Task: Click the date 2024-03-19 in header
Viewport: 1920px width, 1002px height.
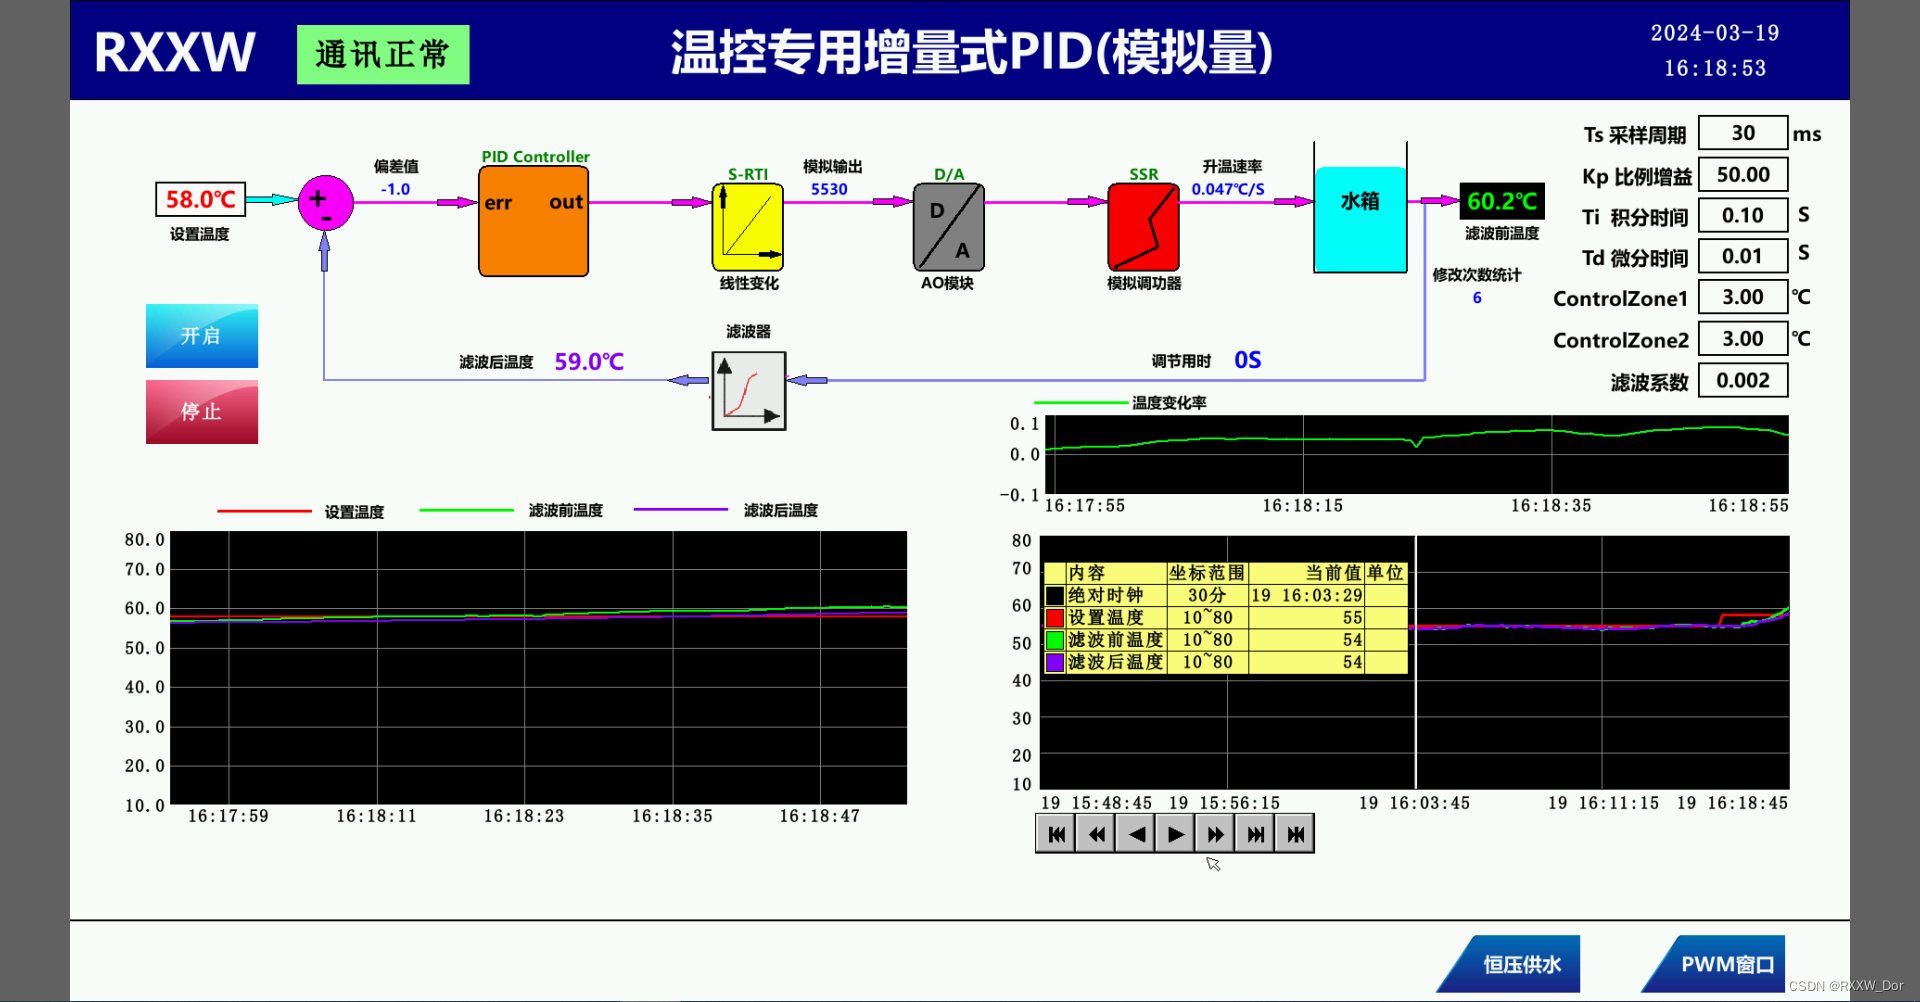Action: pos(1715,33)
